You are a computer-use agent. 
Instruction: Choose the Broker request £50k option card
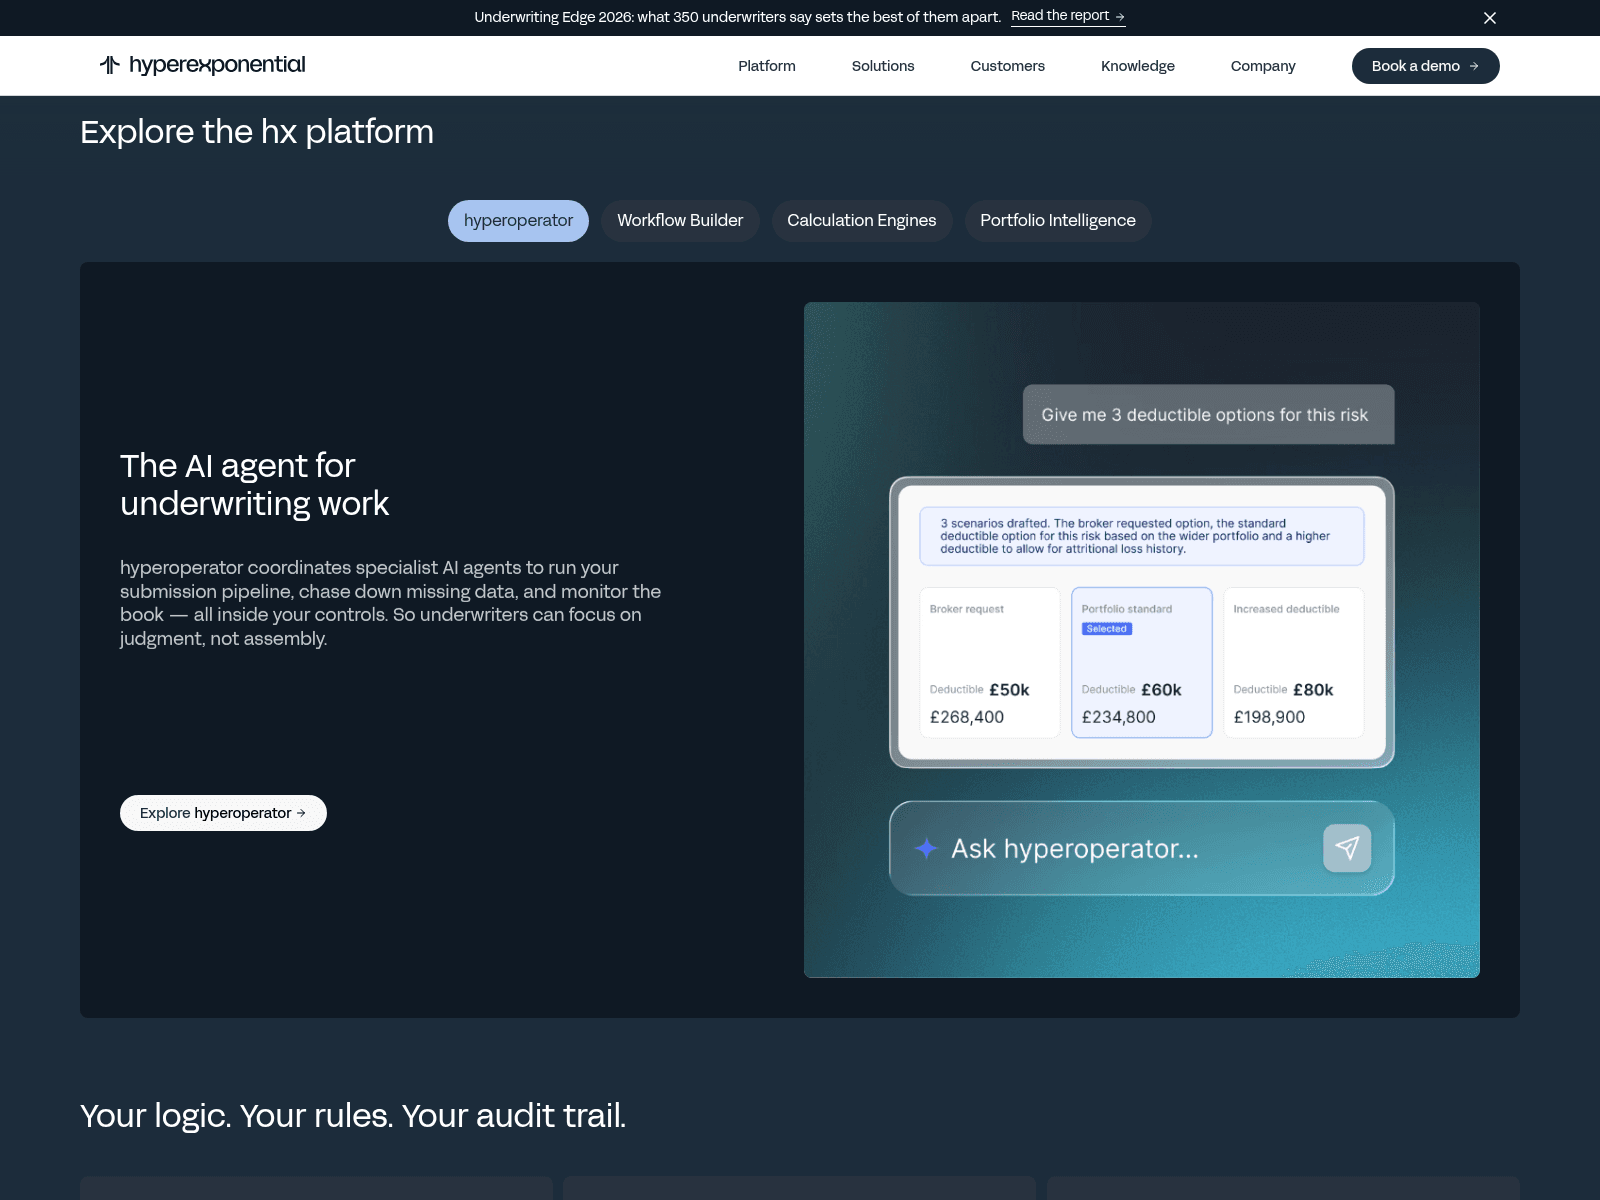pos(990,662)
